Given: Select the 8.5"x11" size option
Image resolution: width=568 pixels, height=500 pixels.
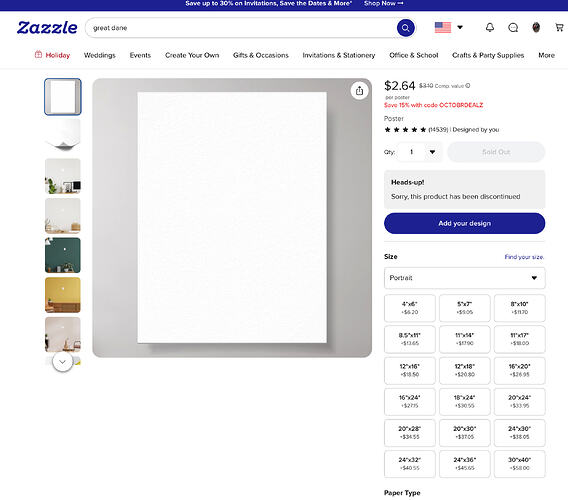Looking at the screenshot, I should (x=409, y=339).
